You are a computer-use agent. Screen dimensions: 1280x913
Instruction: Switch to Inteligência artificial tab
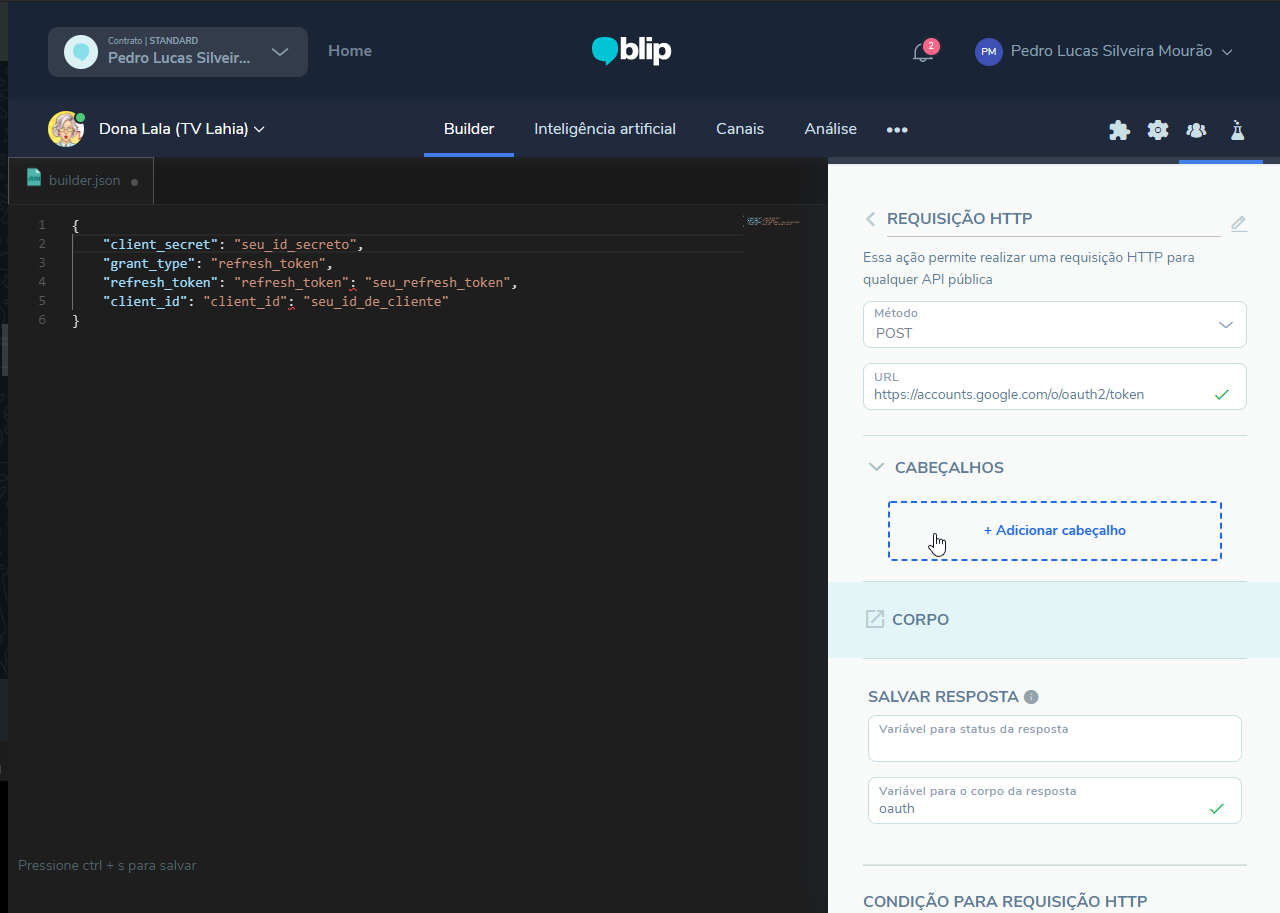605,129
